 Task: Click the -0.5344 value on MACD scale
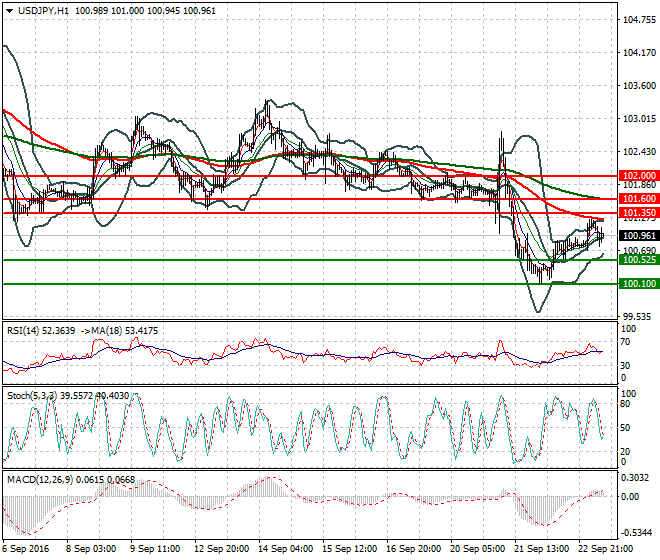click(635, 532)
